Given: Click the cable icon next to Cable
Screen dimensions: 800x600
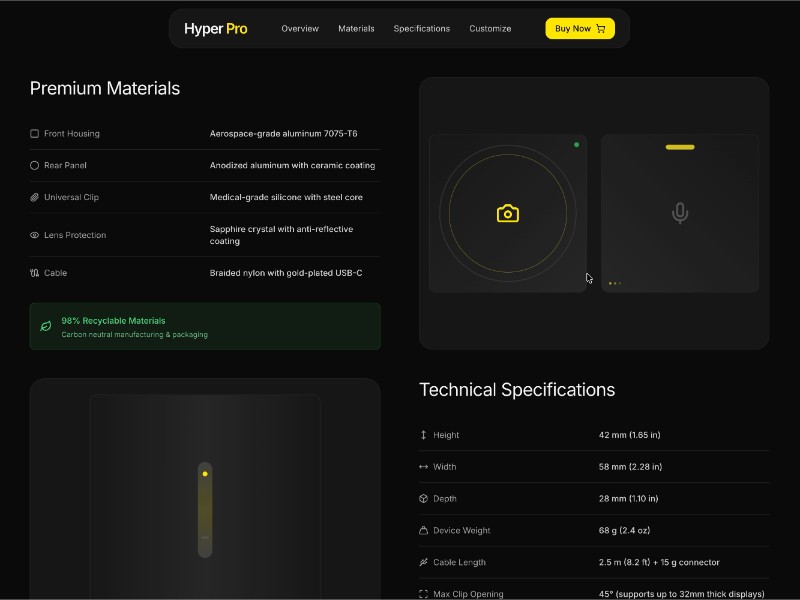Looking at the screenshot, I should pyautogui.click(x=34, y=272).
